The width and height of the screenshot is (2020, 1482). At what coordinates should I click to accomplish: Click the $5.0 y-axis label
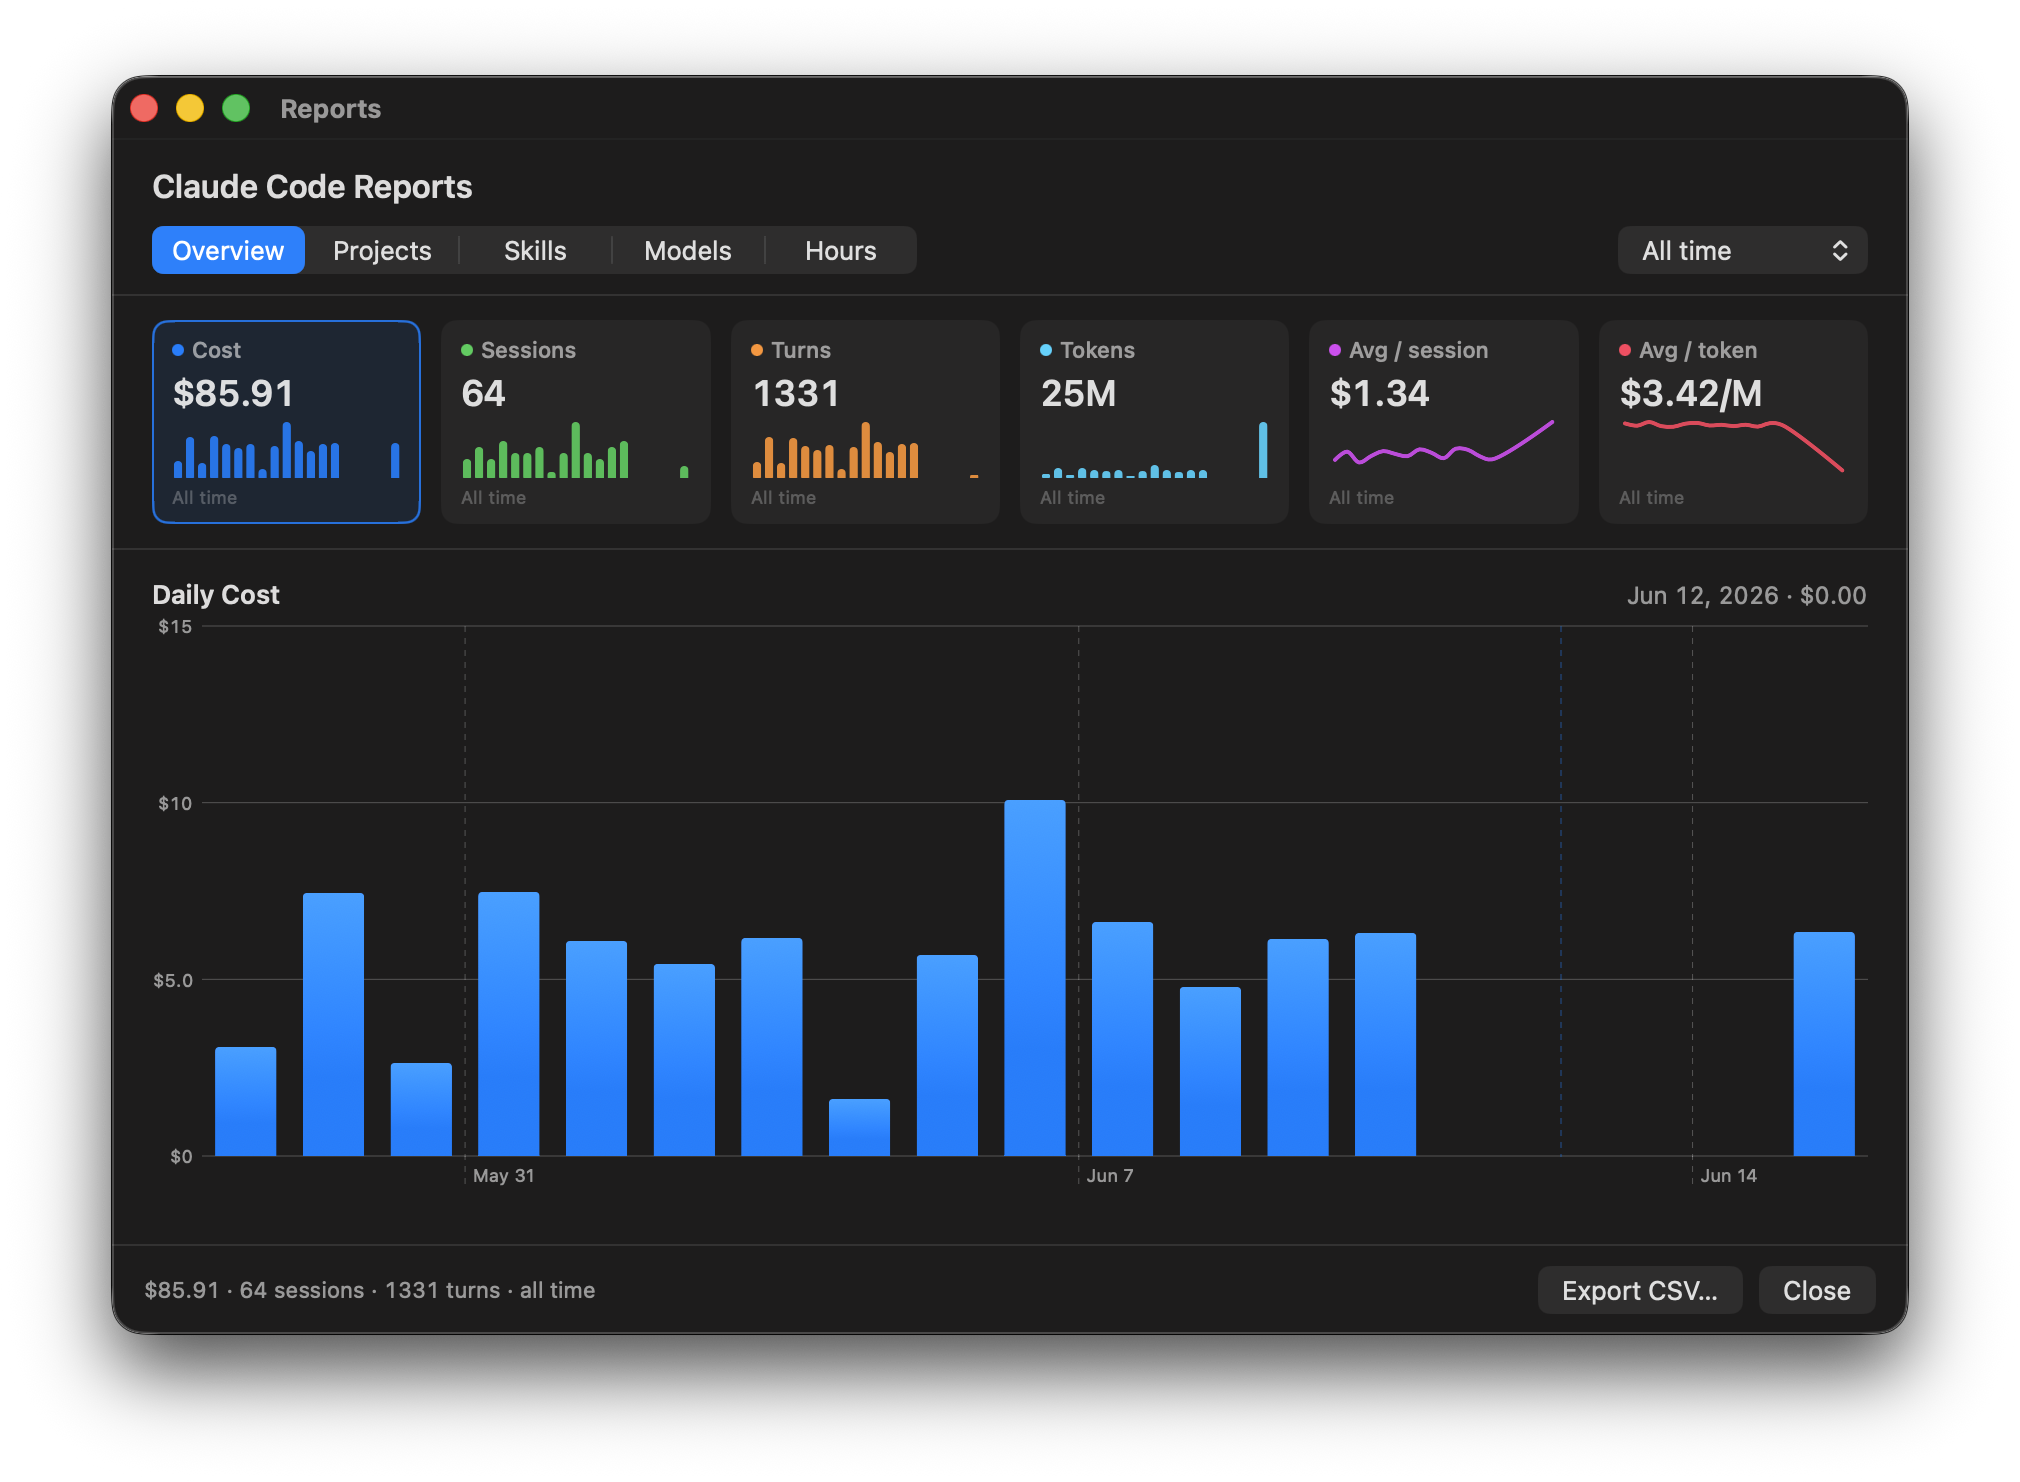click(173, 980)
